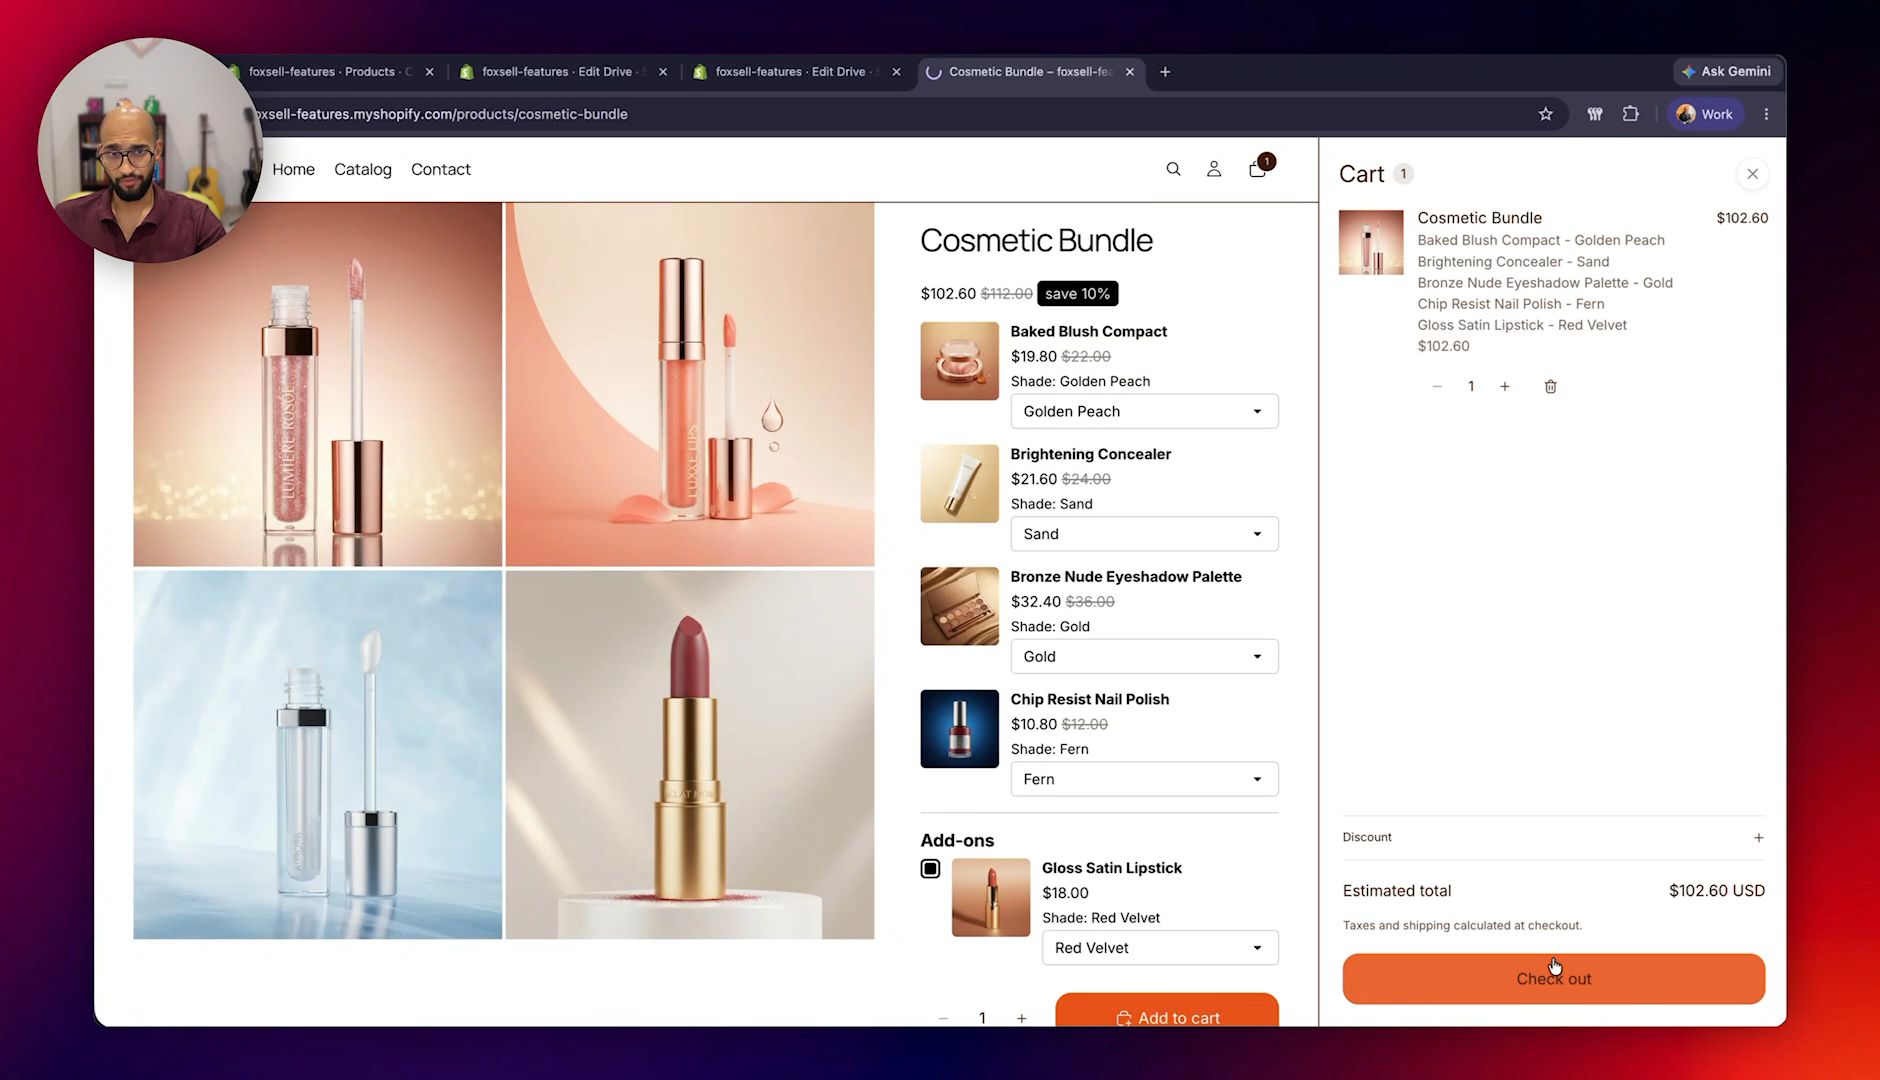The width and height of the screenshot is (1880, 1080).
Task: Decrease product quantity beside Add to cart
Action: (x=942, y=1018)
